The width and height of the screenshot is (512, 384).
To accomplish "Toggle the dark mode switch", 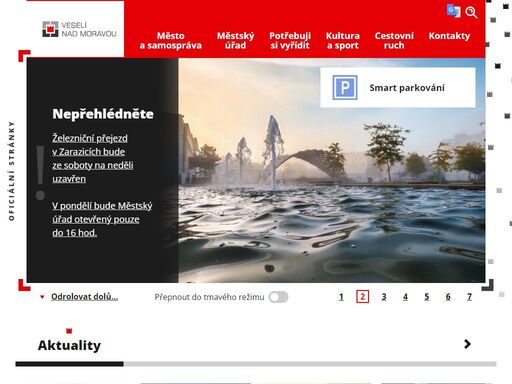I will click(x=279, y=297).
